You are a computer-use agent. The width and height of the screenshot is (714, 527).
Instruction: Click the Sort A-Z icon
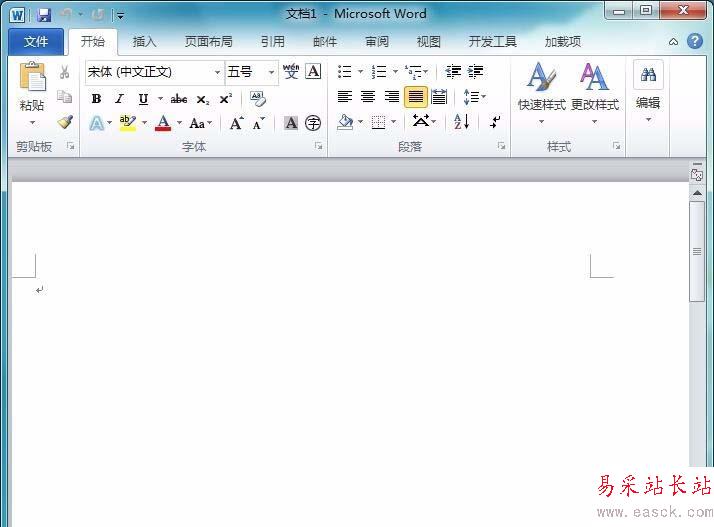click(462, 122)
